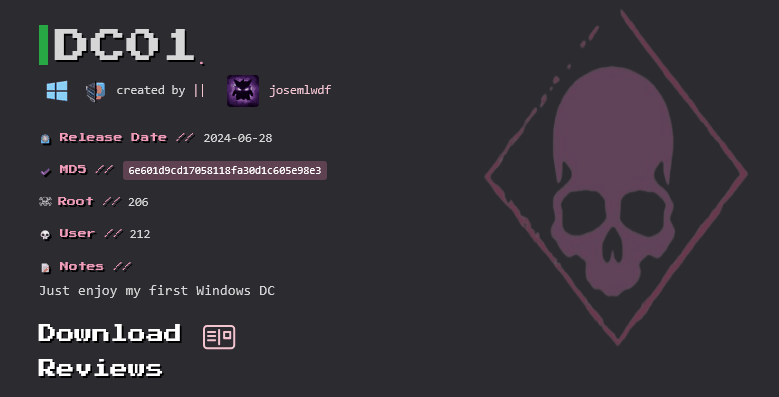
Task: Open the writeups icon next to Download
Action: pos(219,337)
